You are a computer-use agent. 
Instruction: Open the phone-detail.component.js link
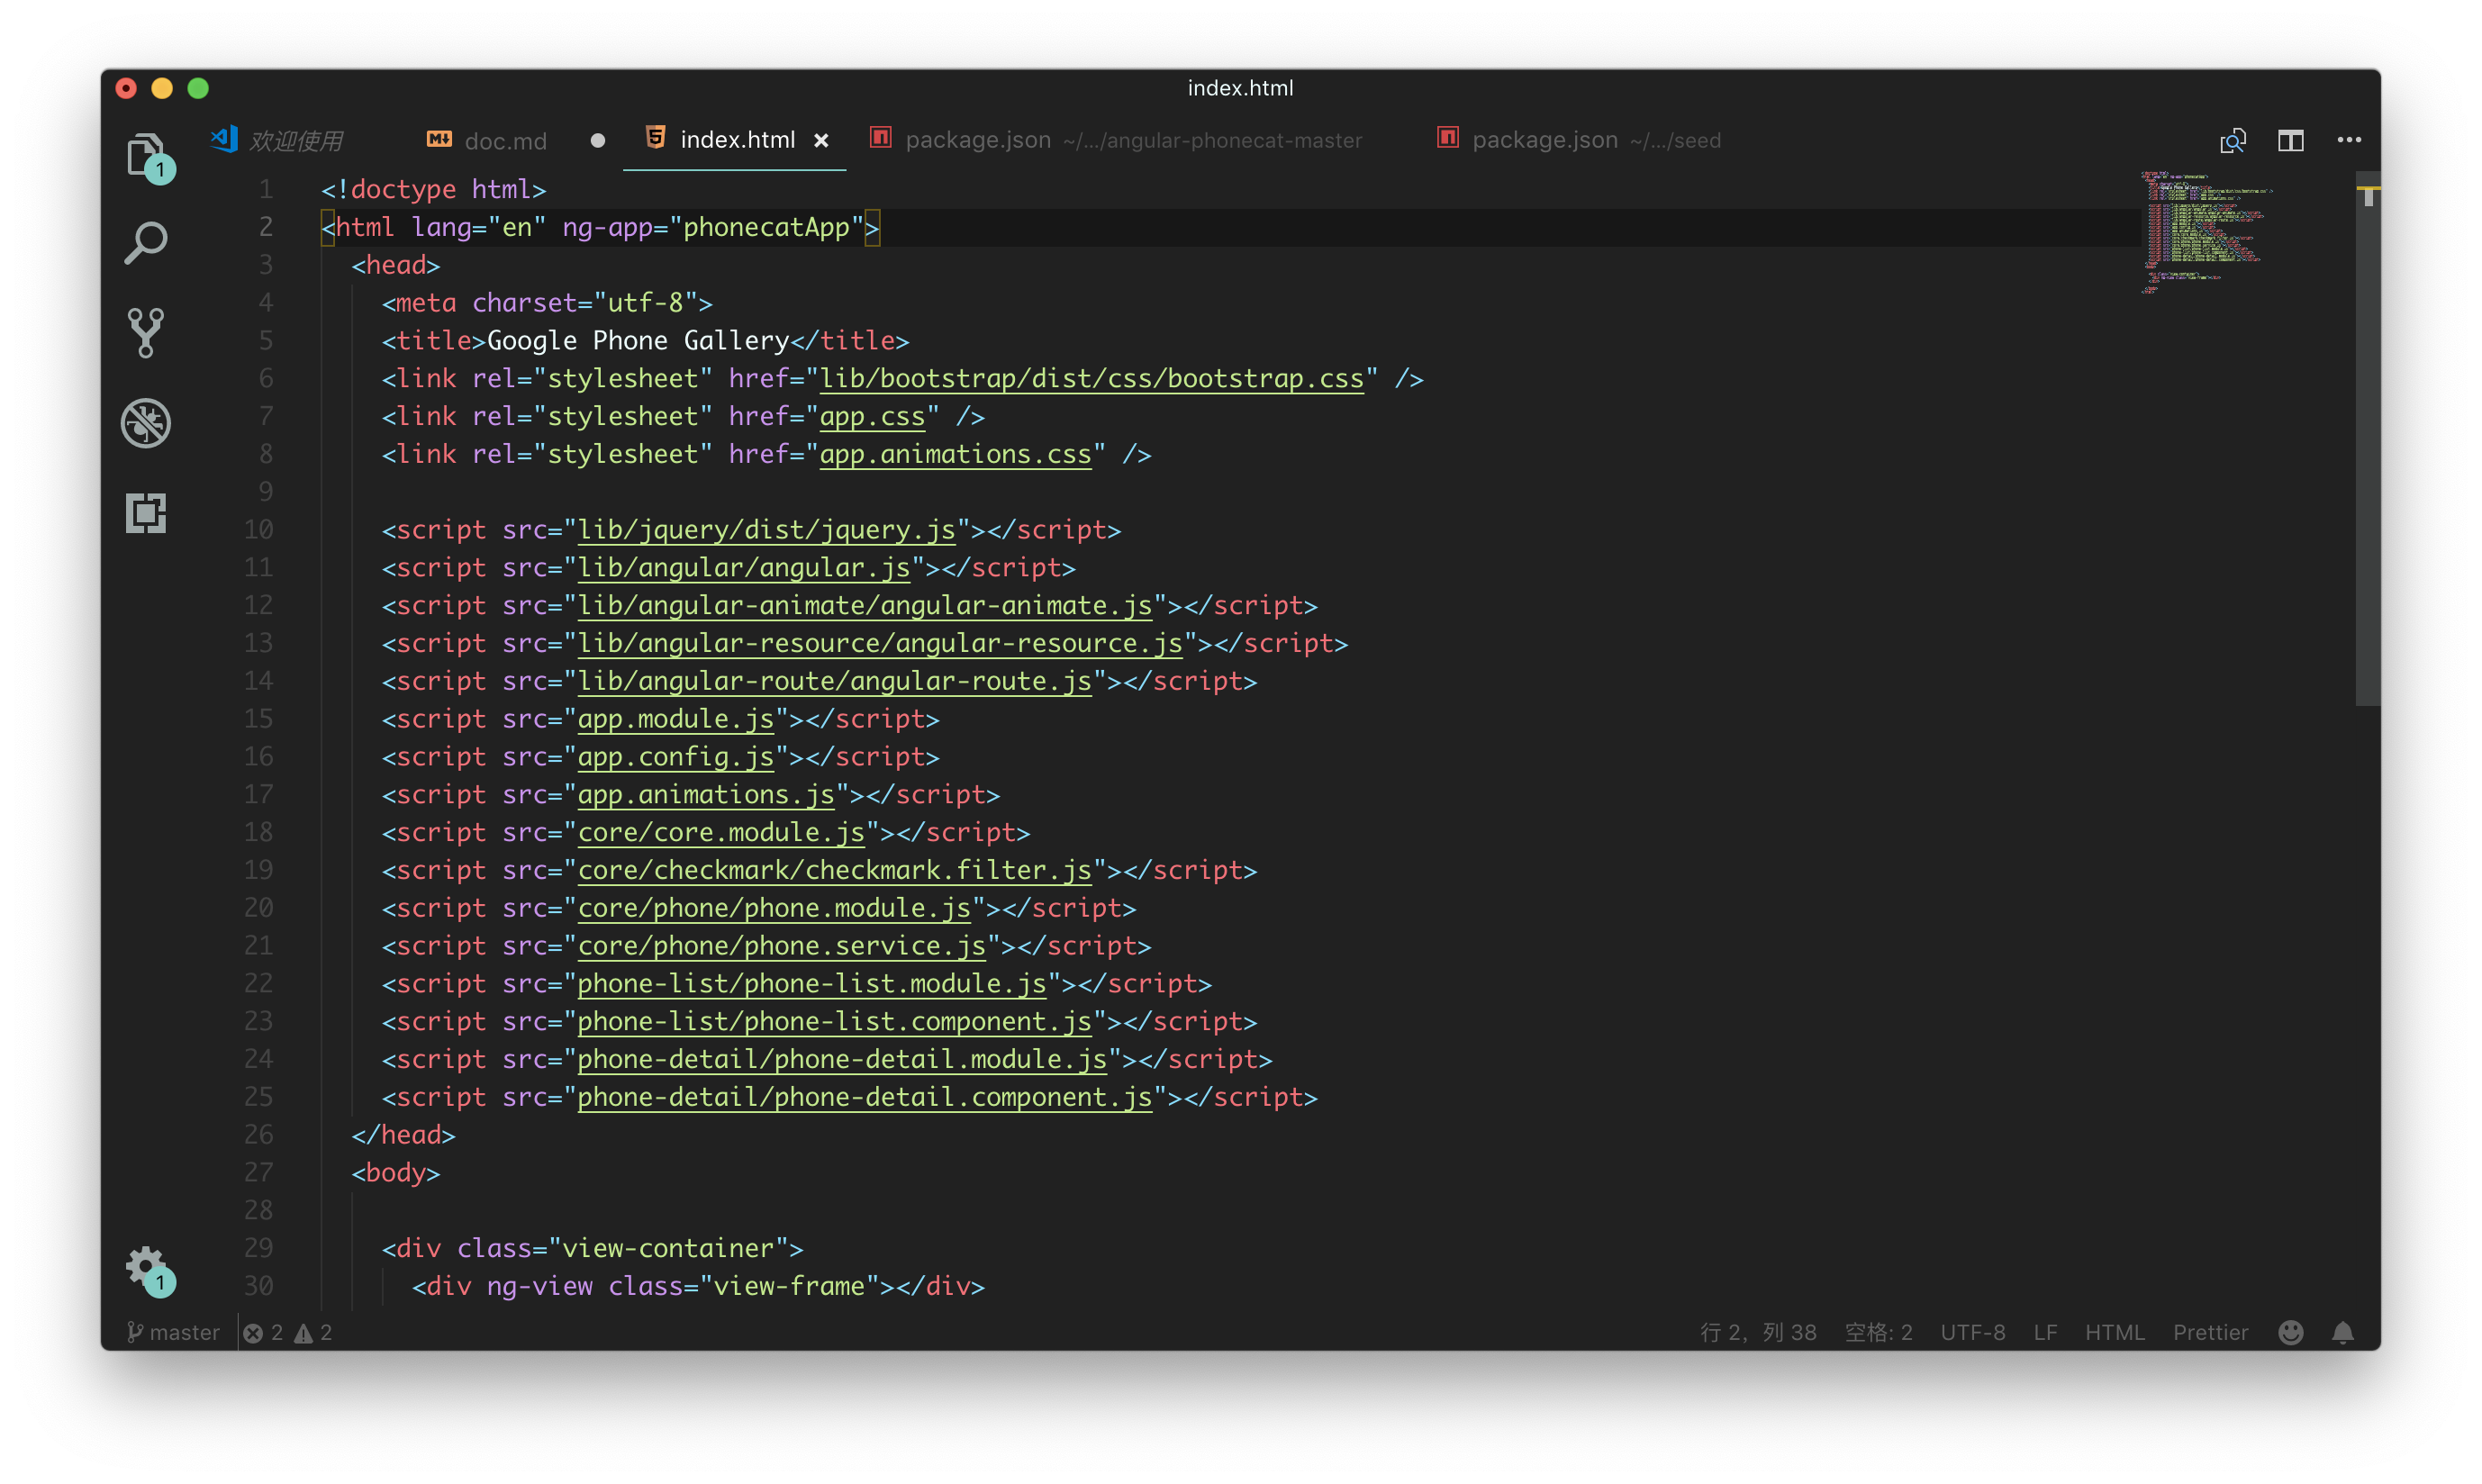coord(865,1098)
